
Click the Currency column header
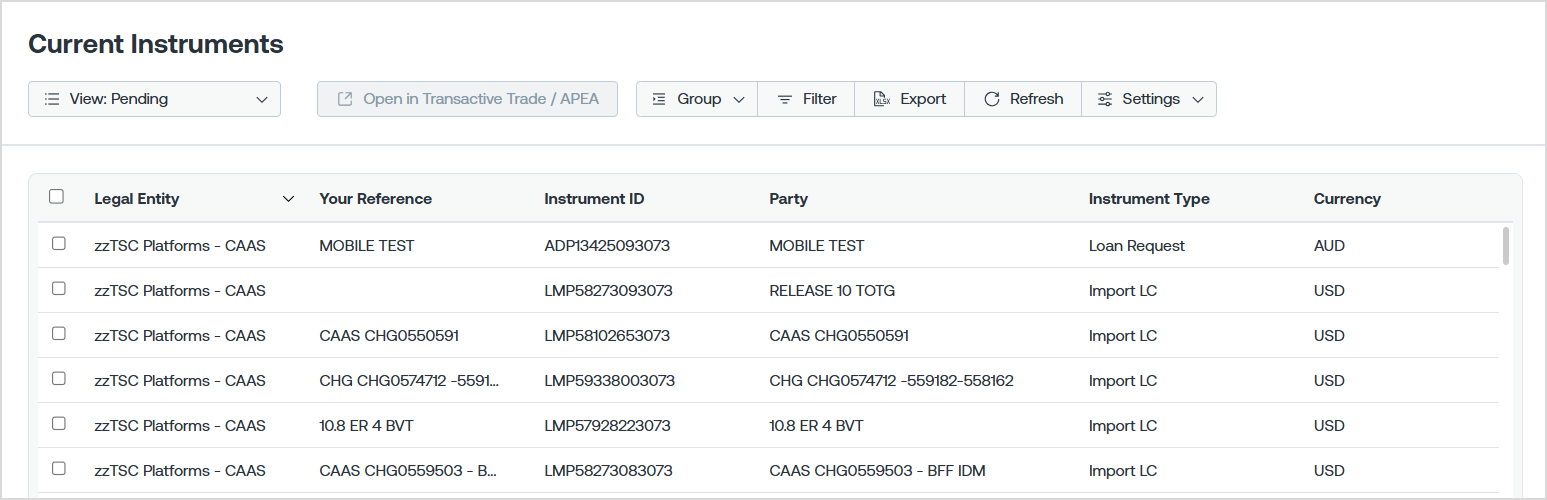[x=1347, y=199]
